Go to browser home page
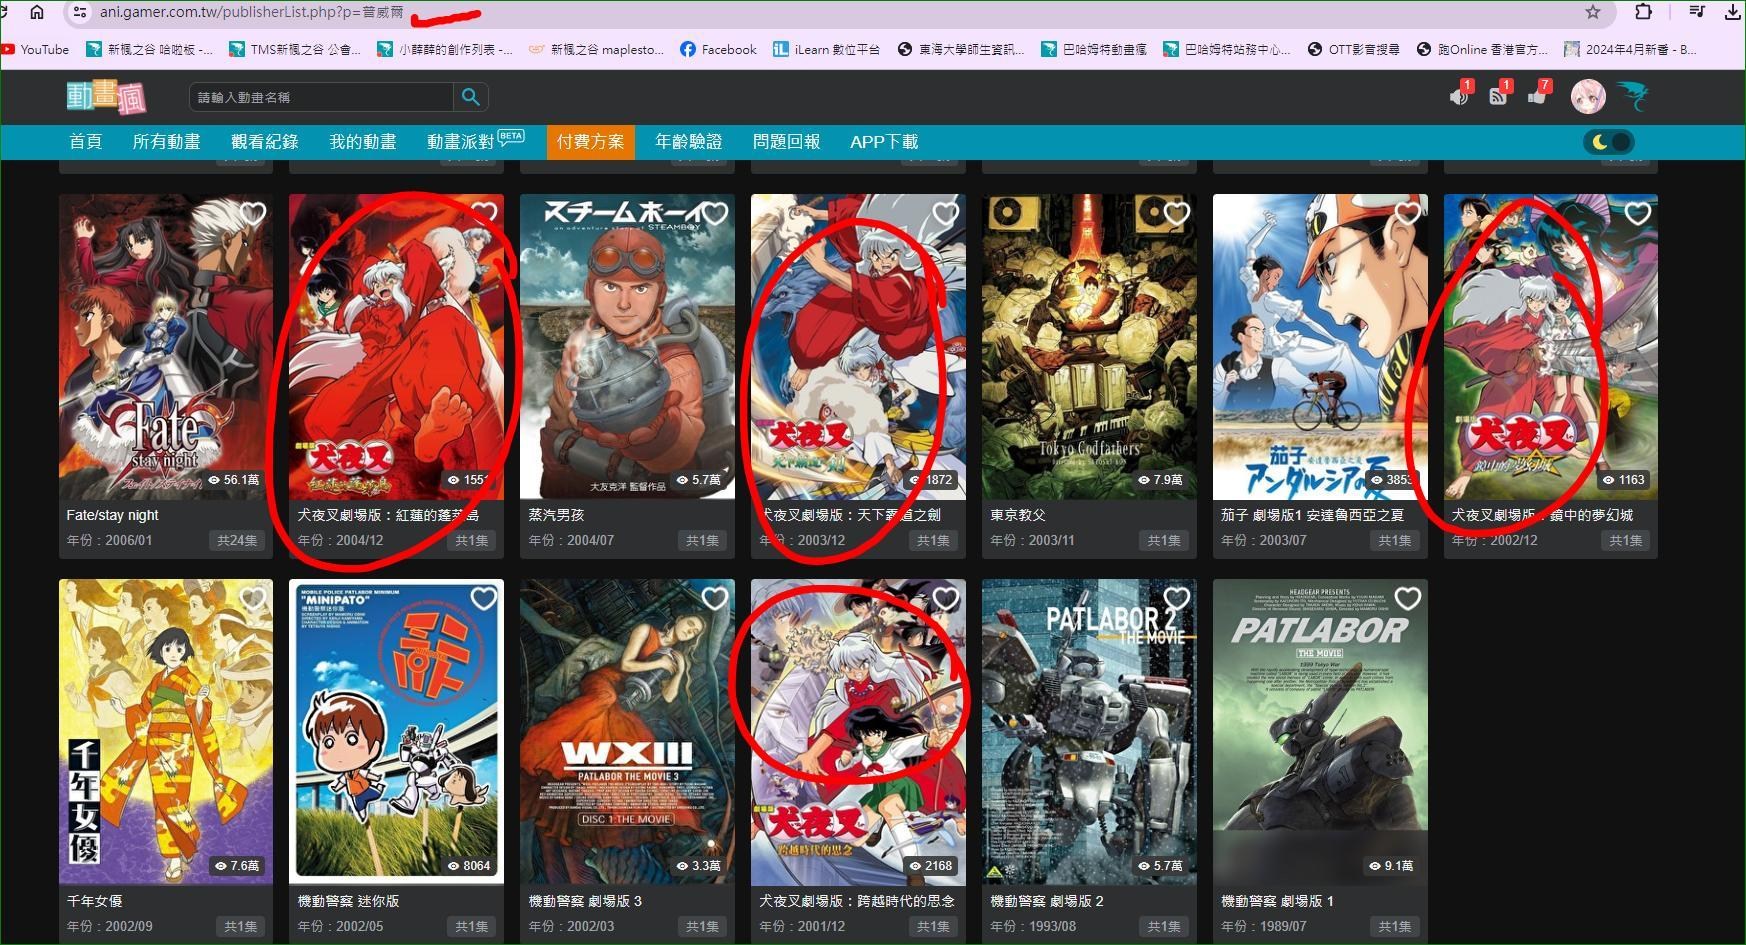This screenshot has width=1746, height=945. pyautogui.click(x=37, y=12)
